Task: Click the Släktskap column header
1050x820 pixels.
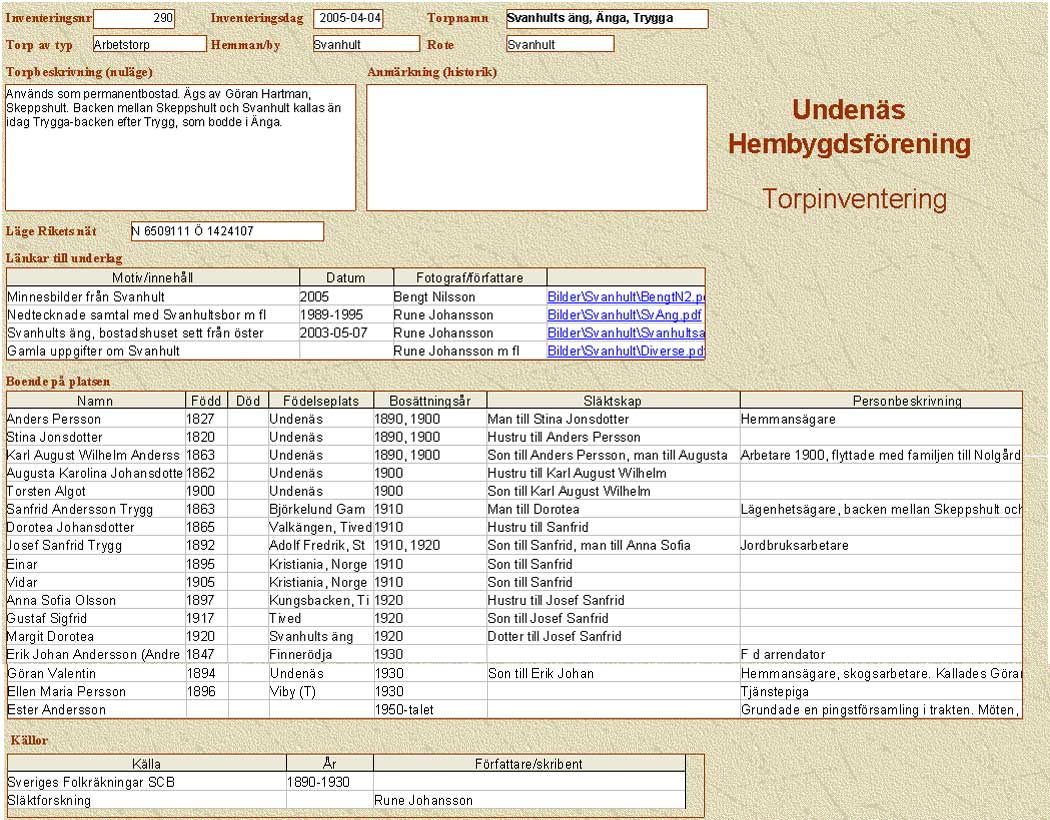Action: click(612, 401)
